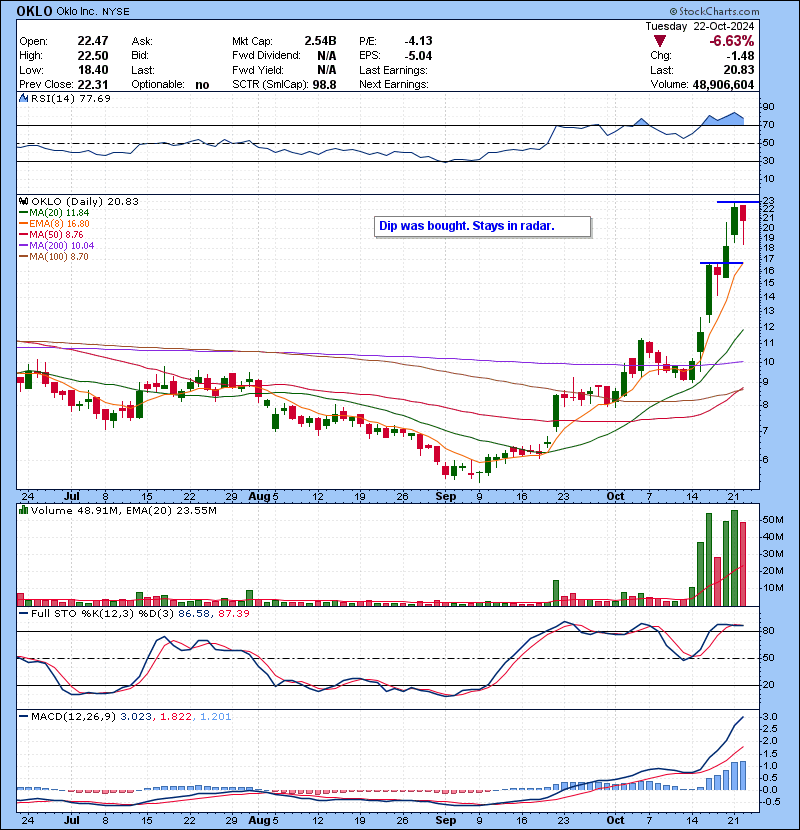Click the EPS value -5.04
800x830 pixels.
pos(418,56)
